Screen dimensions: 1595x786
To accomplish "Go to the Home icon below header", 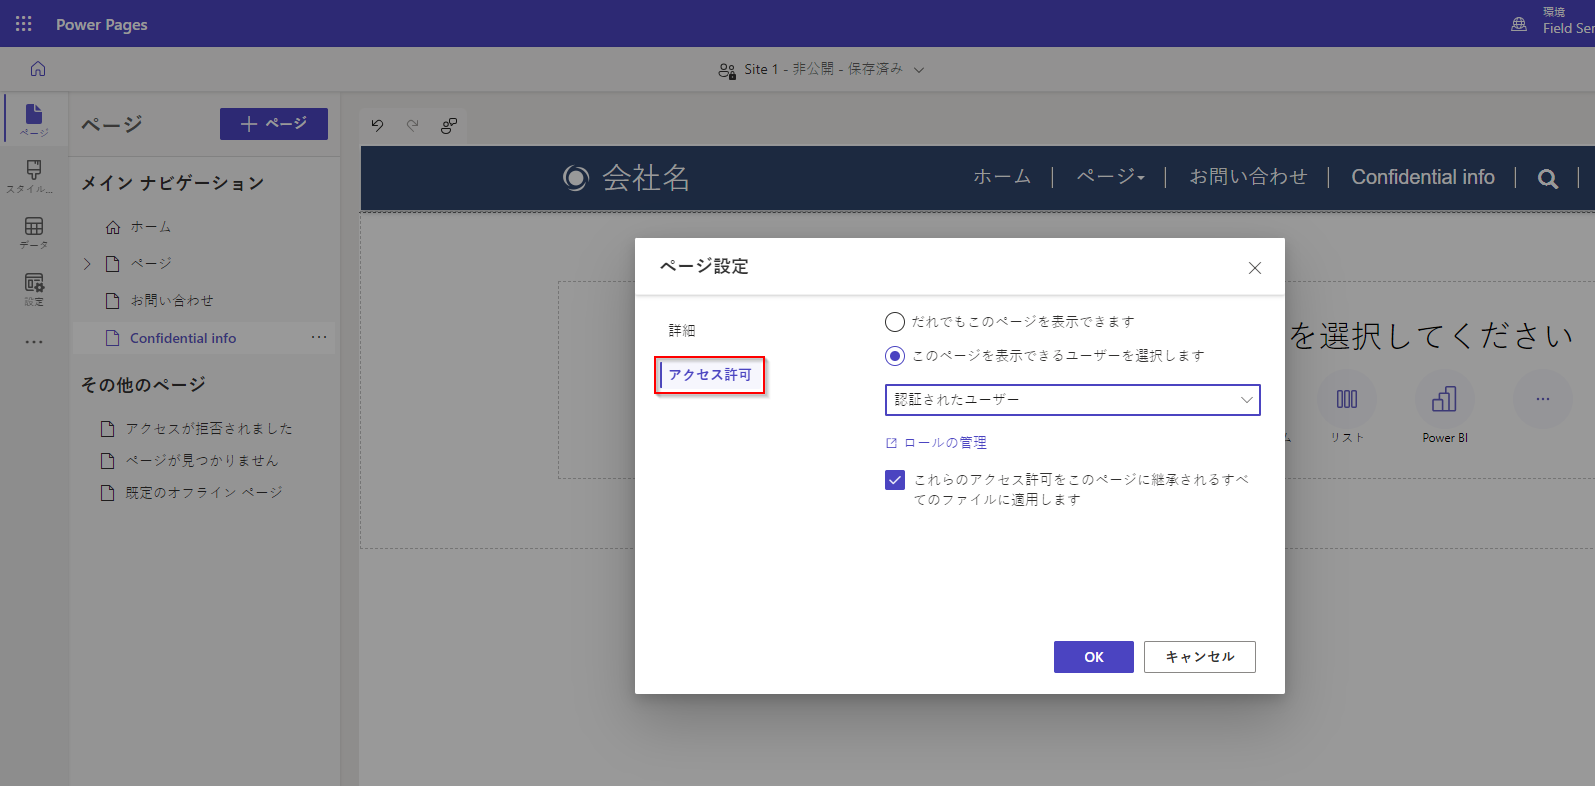I will pos(38,69).
